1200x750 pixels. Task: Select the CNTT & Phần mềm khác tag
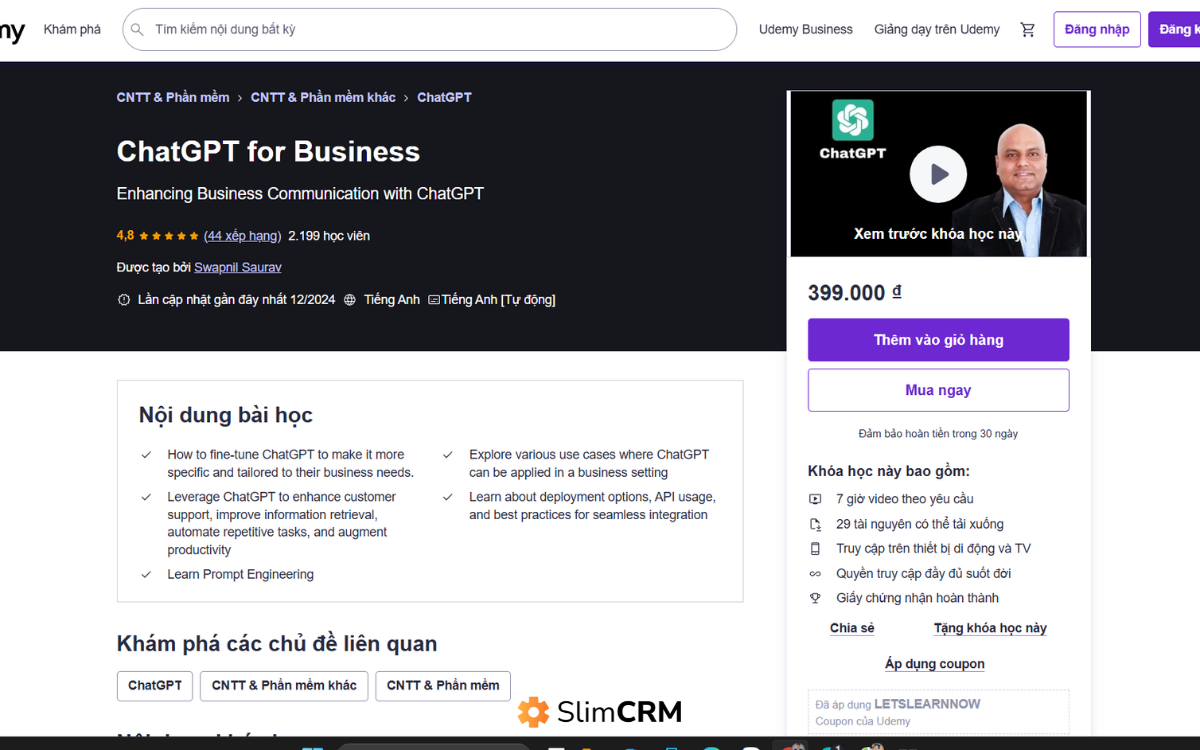tap(284, 686)
